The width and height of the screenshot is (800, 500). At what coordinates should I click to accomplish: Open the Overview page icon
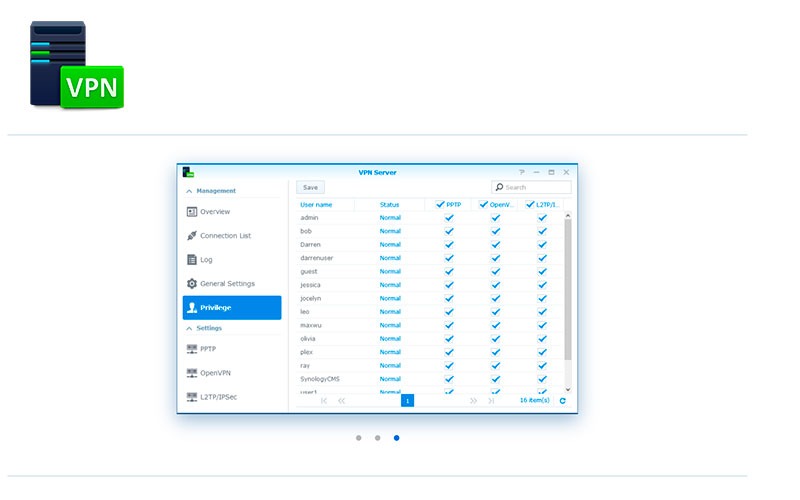tap(192, 212)
